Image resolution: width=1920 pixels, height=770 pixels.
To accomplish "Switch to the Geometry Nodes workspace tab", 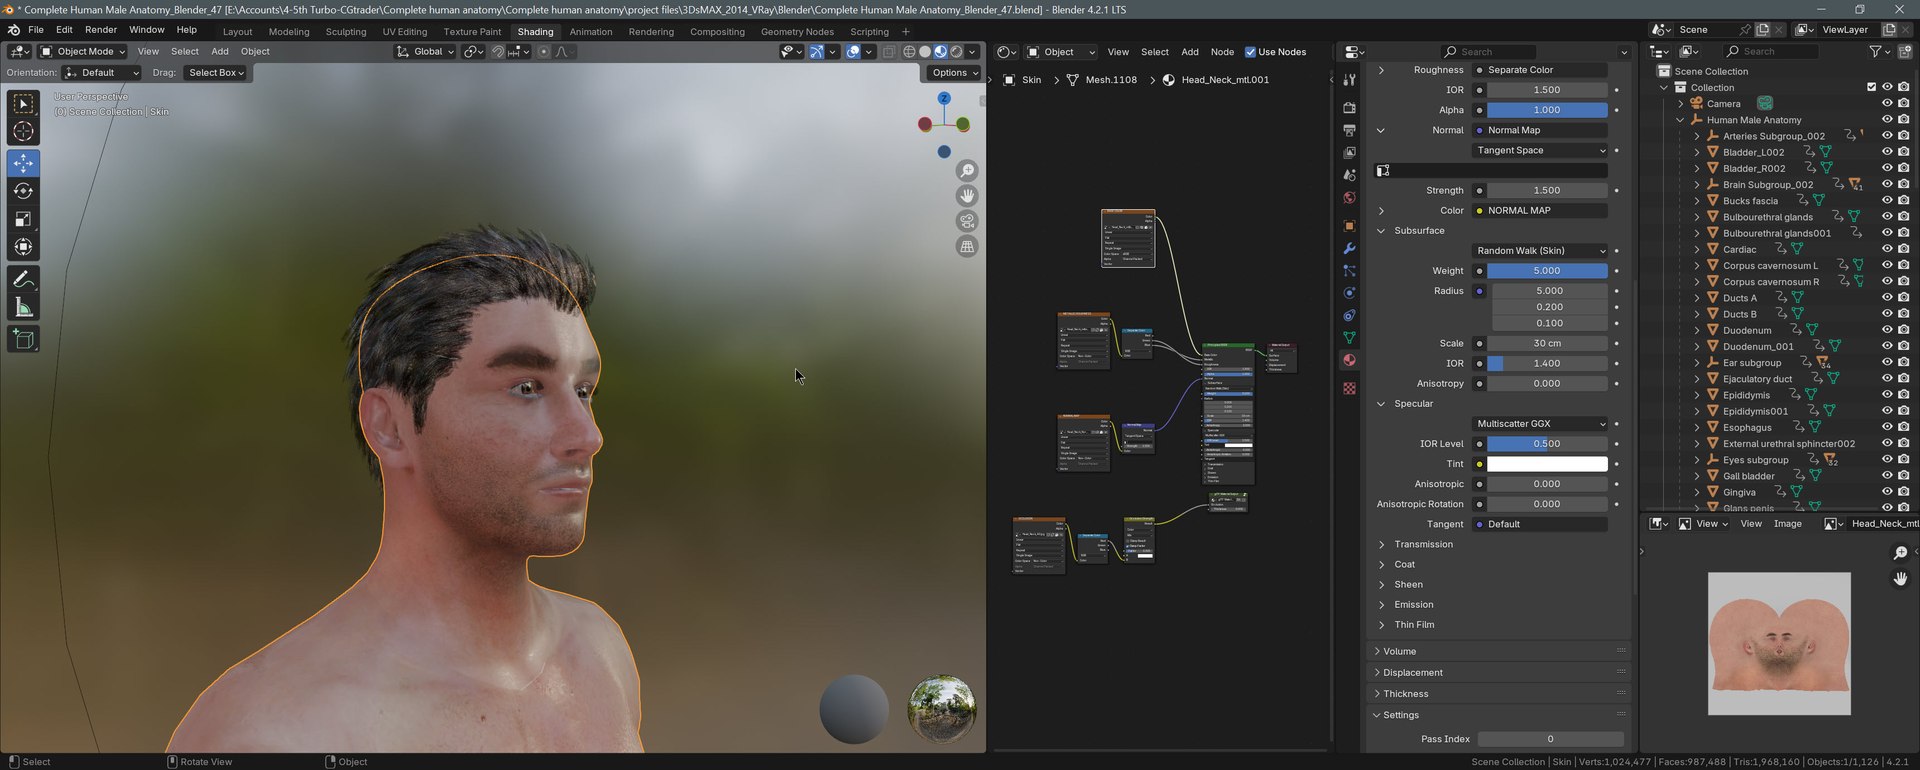I will 797,32.
